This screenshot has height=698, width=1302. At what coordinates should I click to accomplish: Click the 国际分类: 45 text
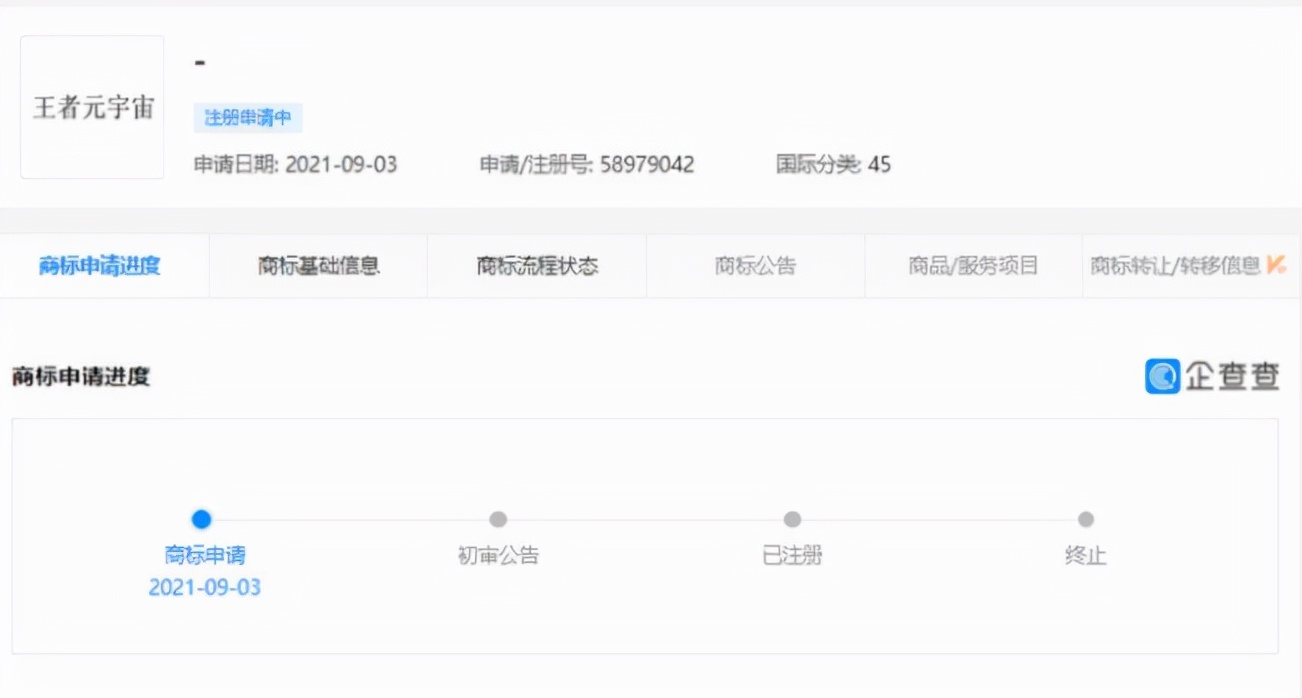pos(834,165)
